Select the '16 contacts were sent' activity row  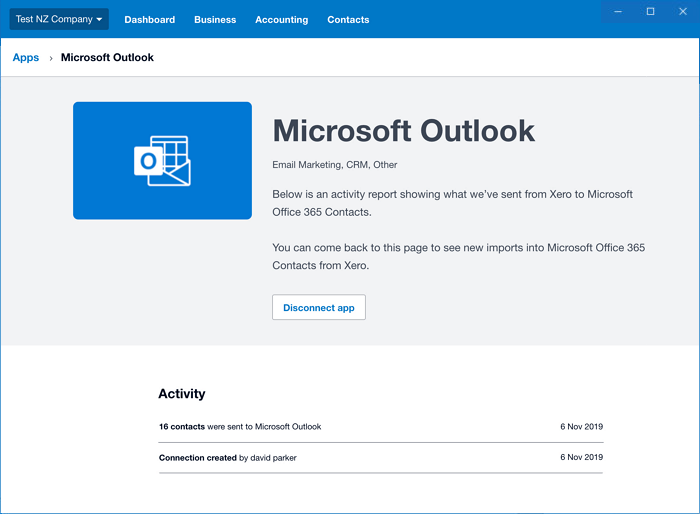pos(381,427)
